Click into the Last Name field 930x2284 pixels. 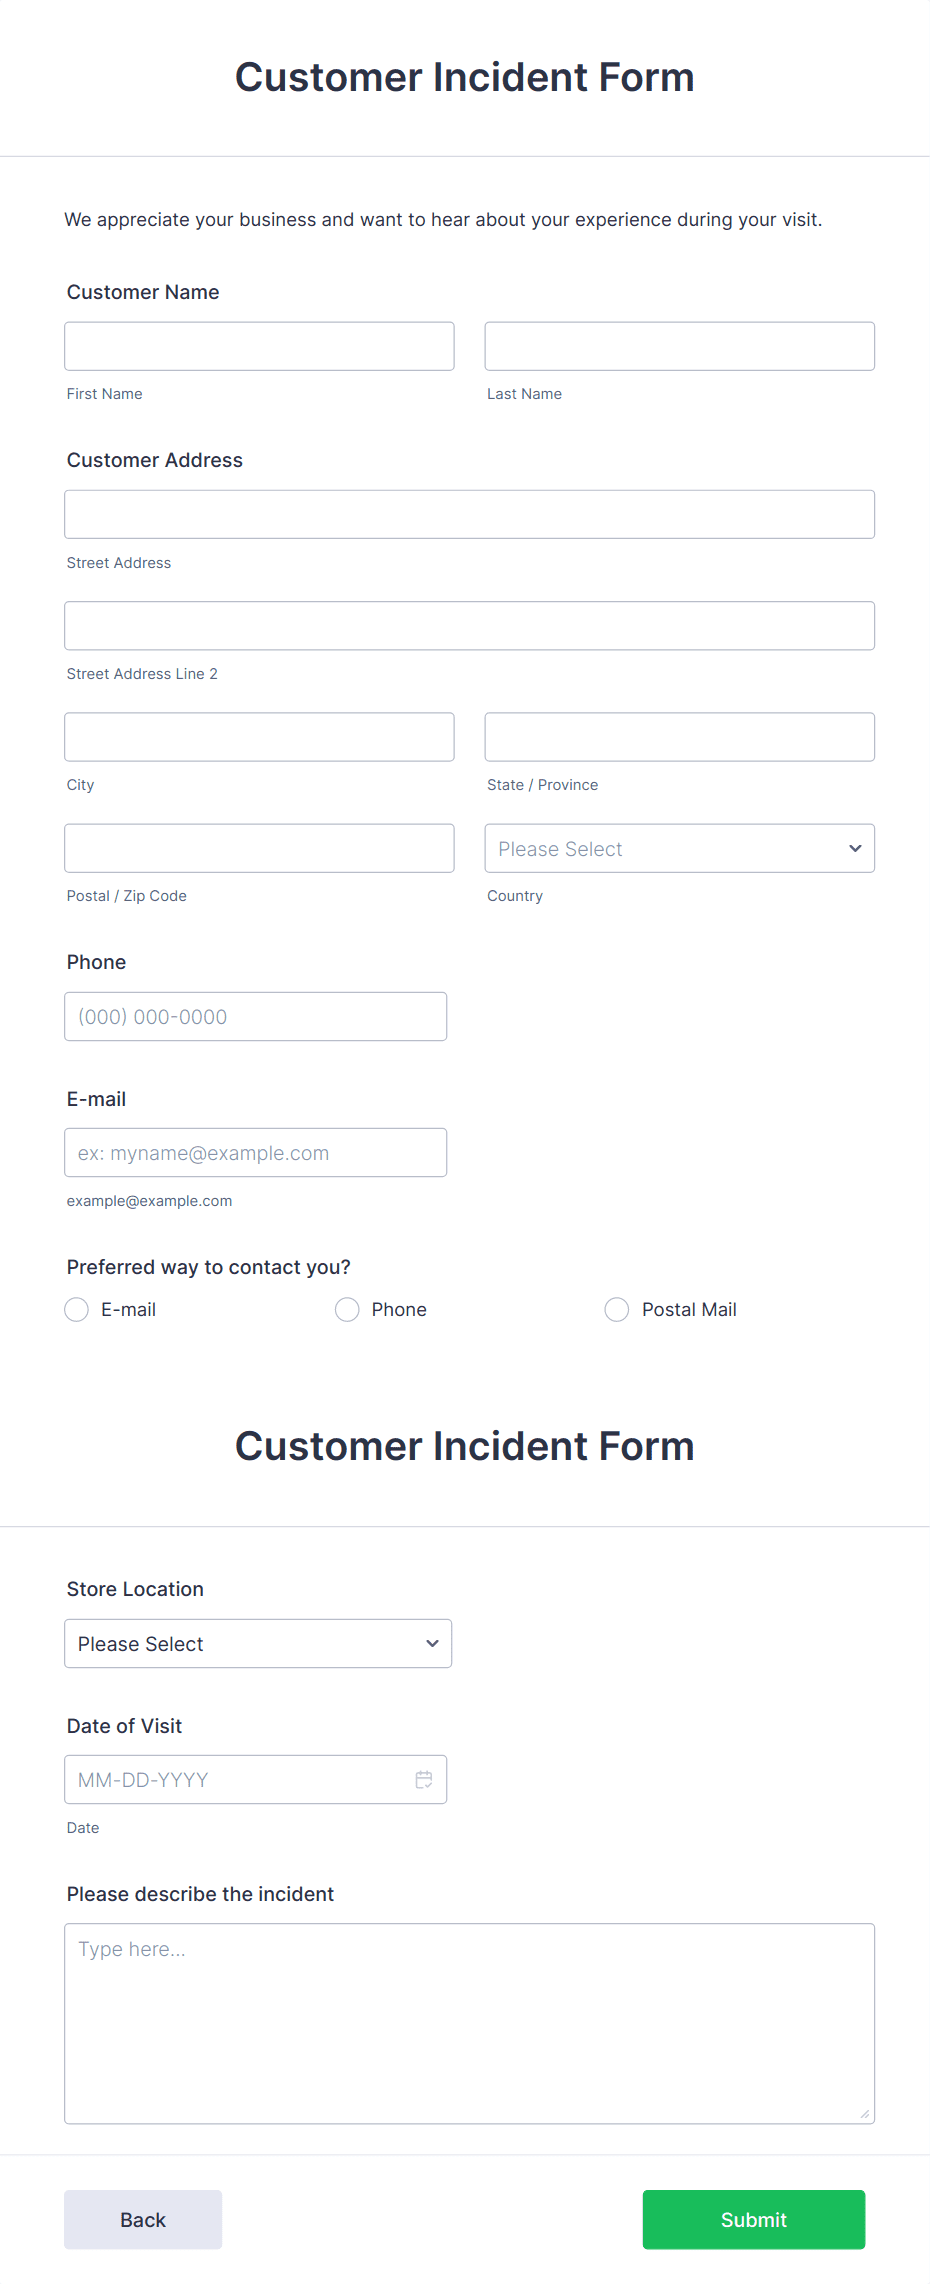click(x=679, y=346)
